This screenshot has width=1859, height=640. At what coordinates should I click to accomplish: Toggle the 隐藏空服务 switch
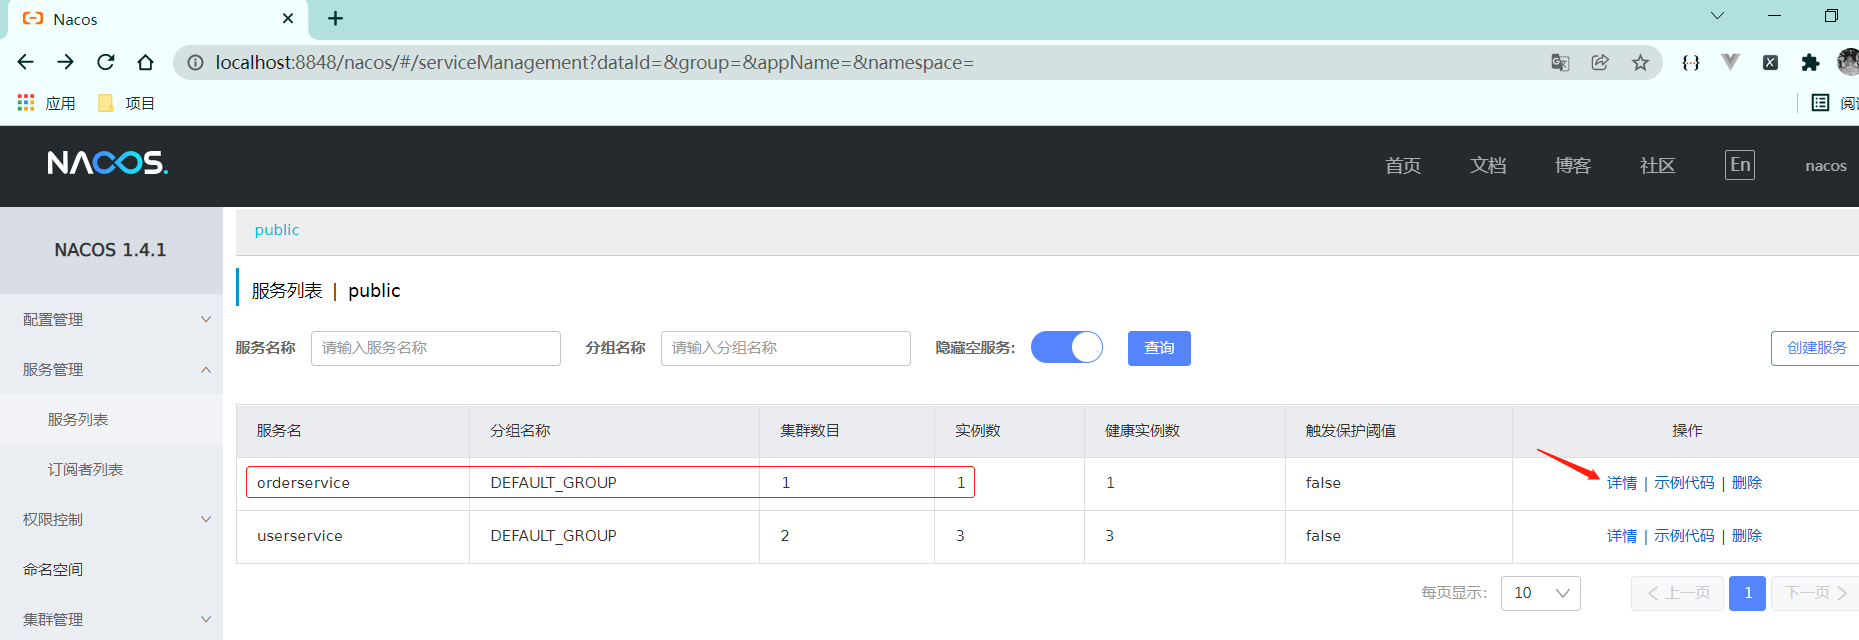pyautogui.click(x=1067, y=347)
